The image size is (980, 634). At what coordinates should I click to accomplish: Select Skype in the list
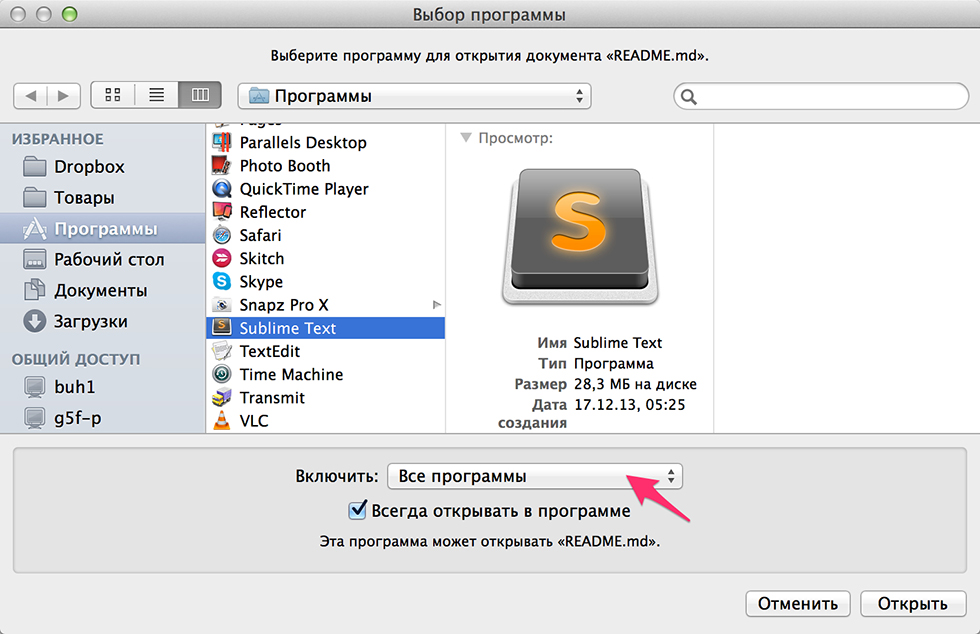coord(326,281)
